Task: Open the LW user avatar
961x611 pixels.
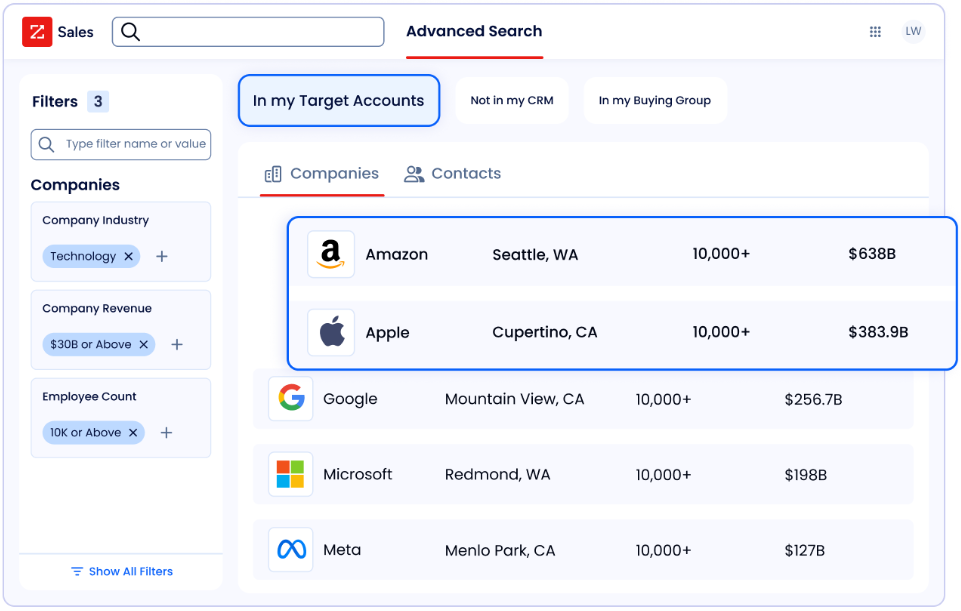Action: tap(913, 31)
